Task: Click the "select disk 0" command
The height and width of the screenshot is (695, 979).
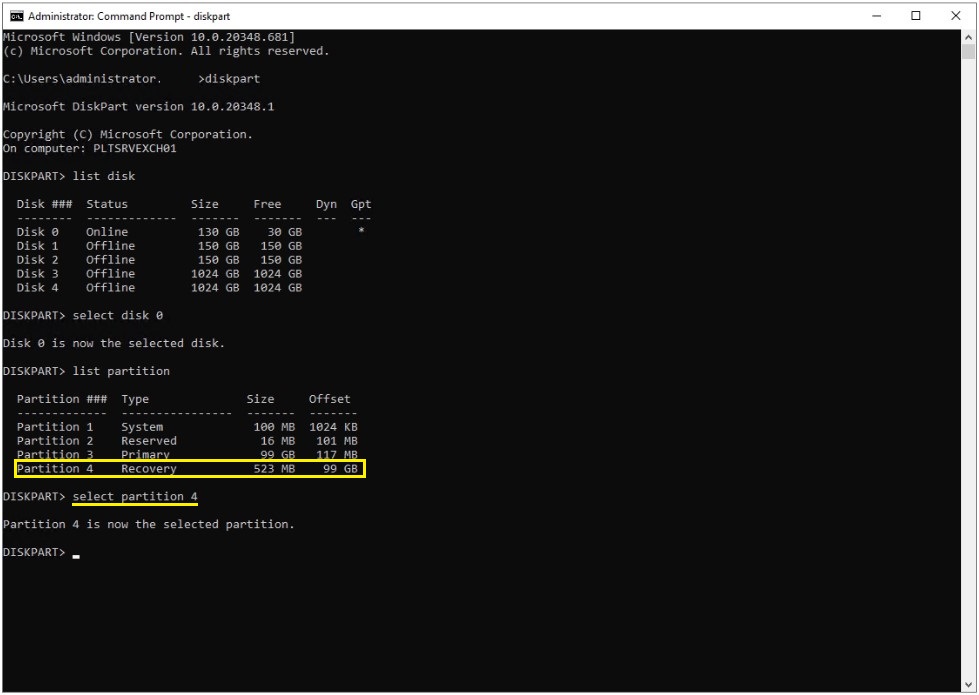Action: 117,315
